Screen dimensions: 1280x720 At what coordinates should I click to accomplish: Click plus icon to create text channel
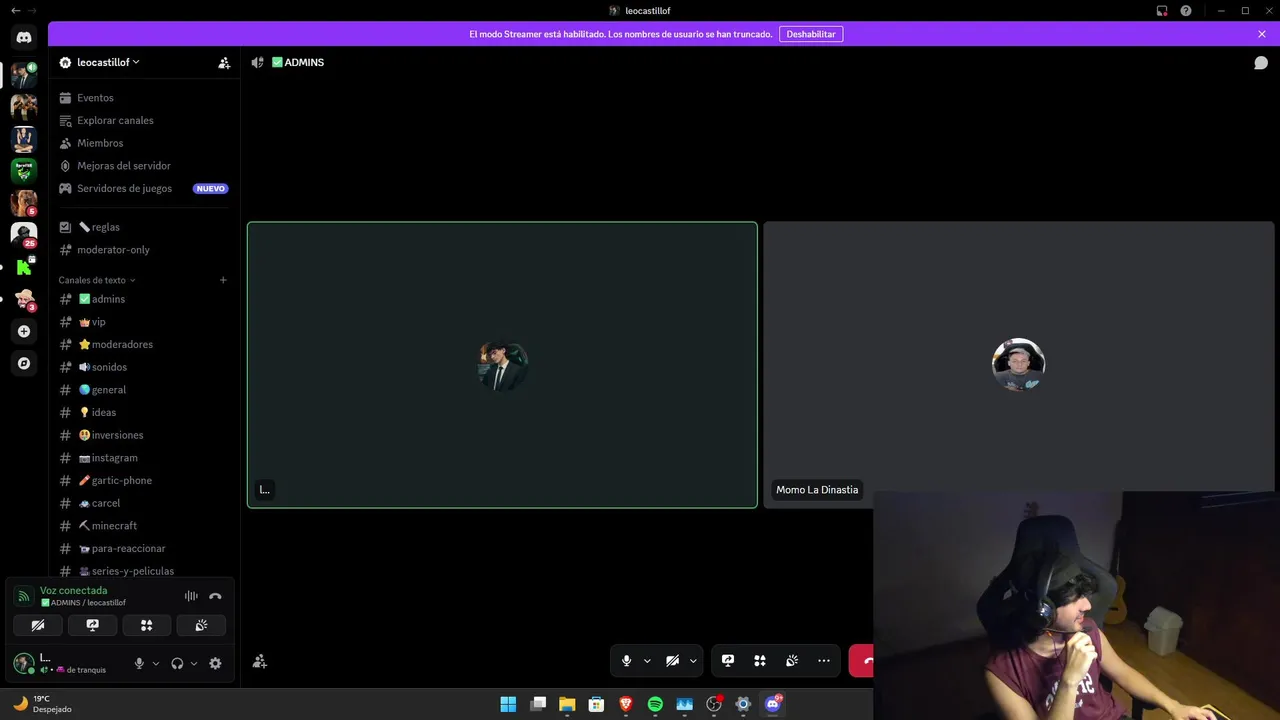223,280
